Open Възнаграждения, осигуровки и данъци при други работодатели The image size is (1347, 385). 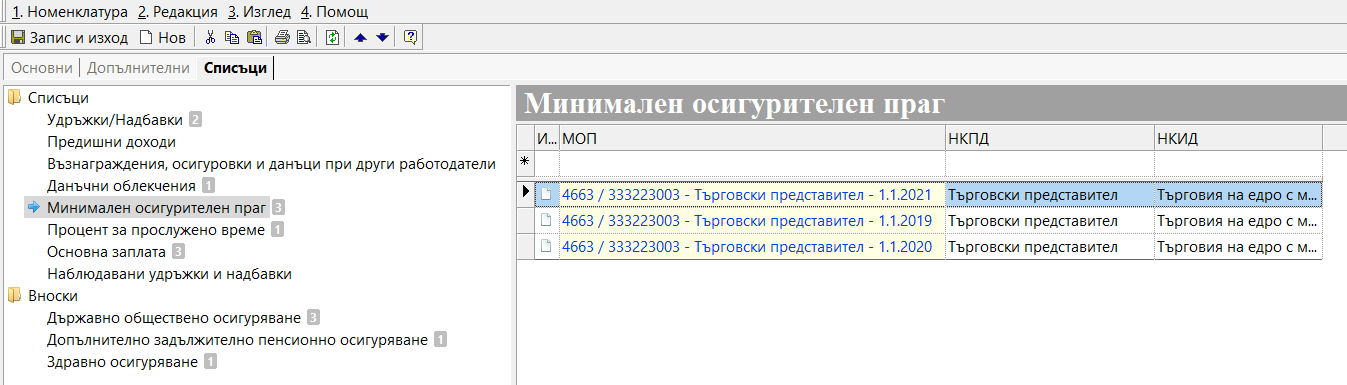click(x=271, y=164)
